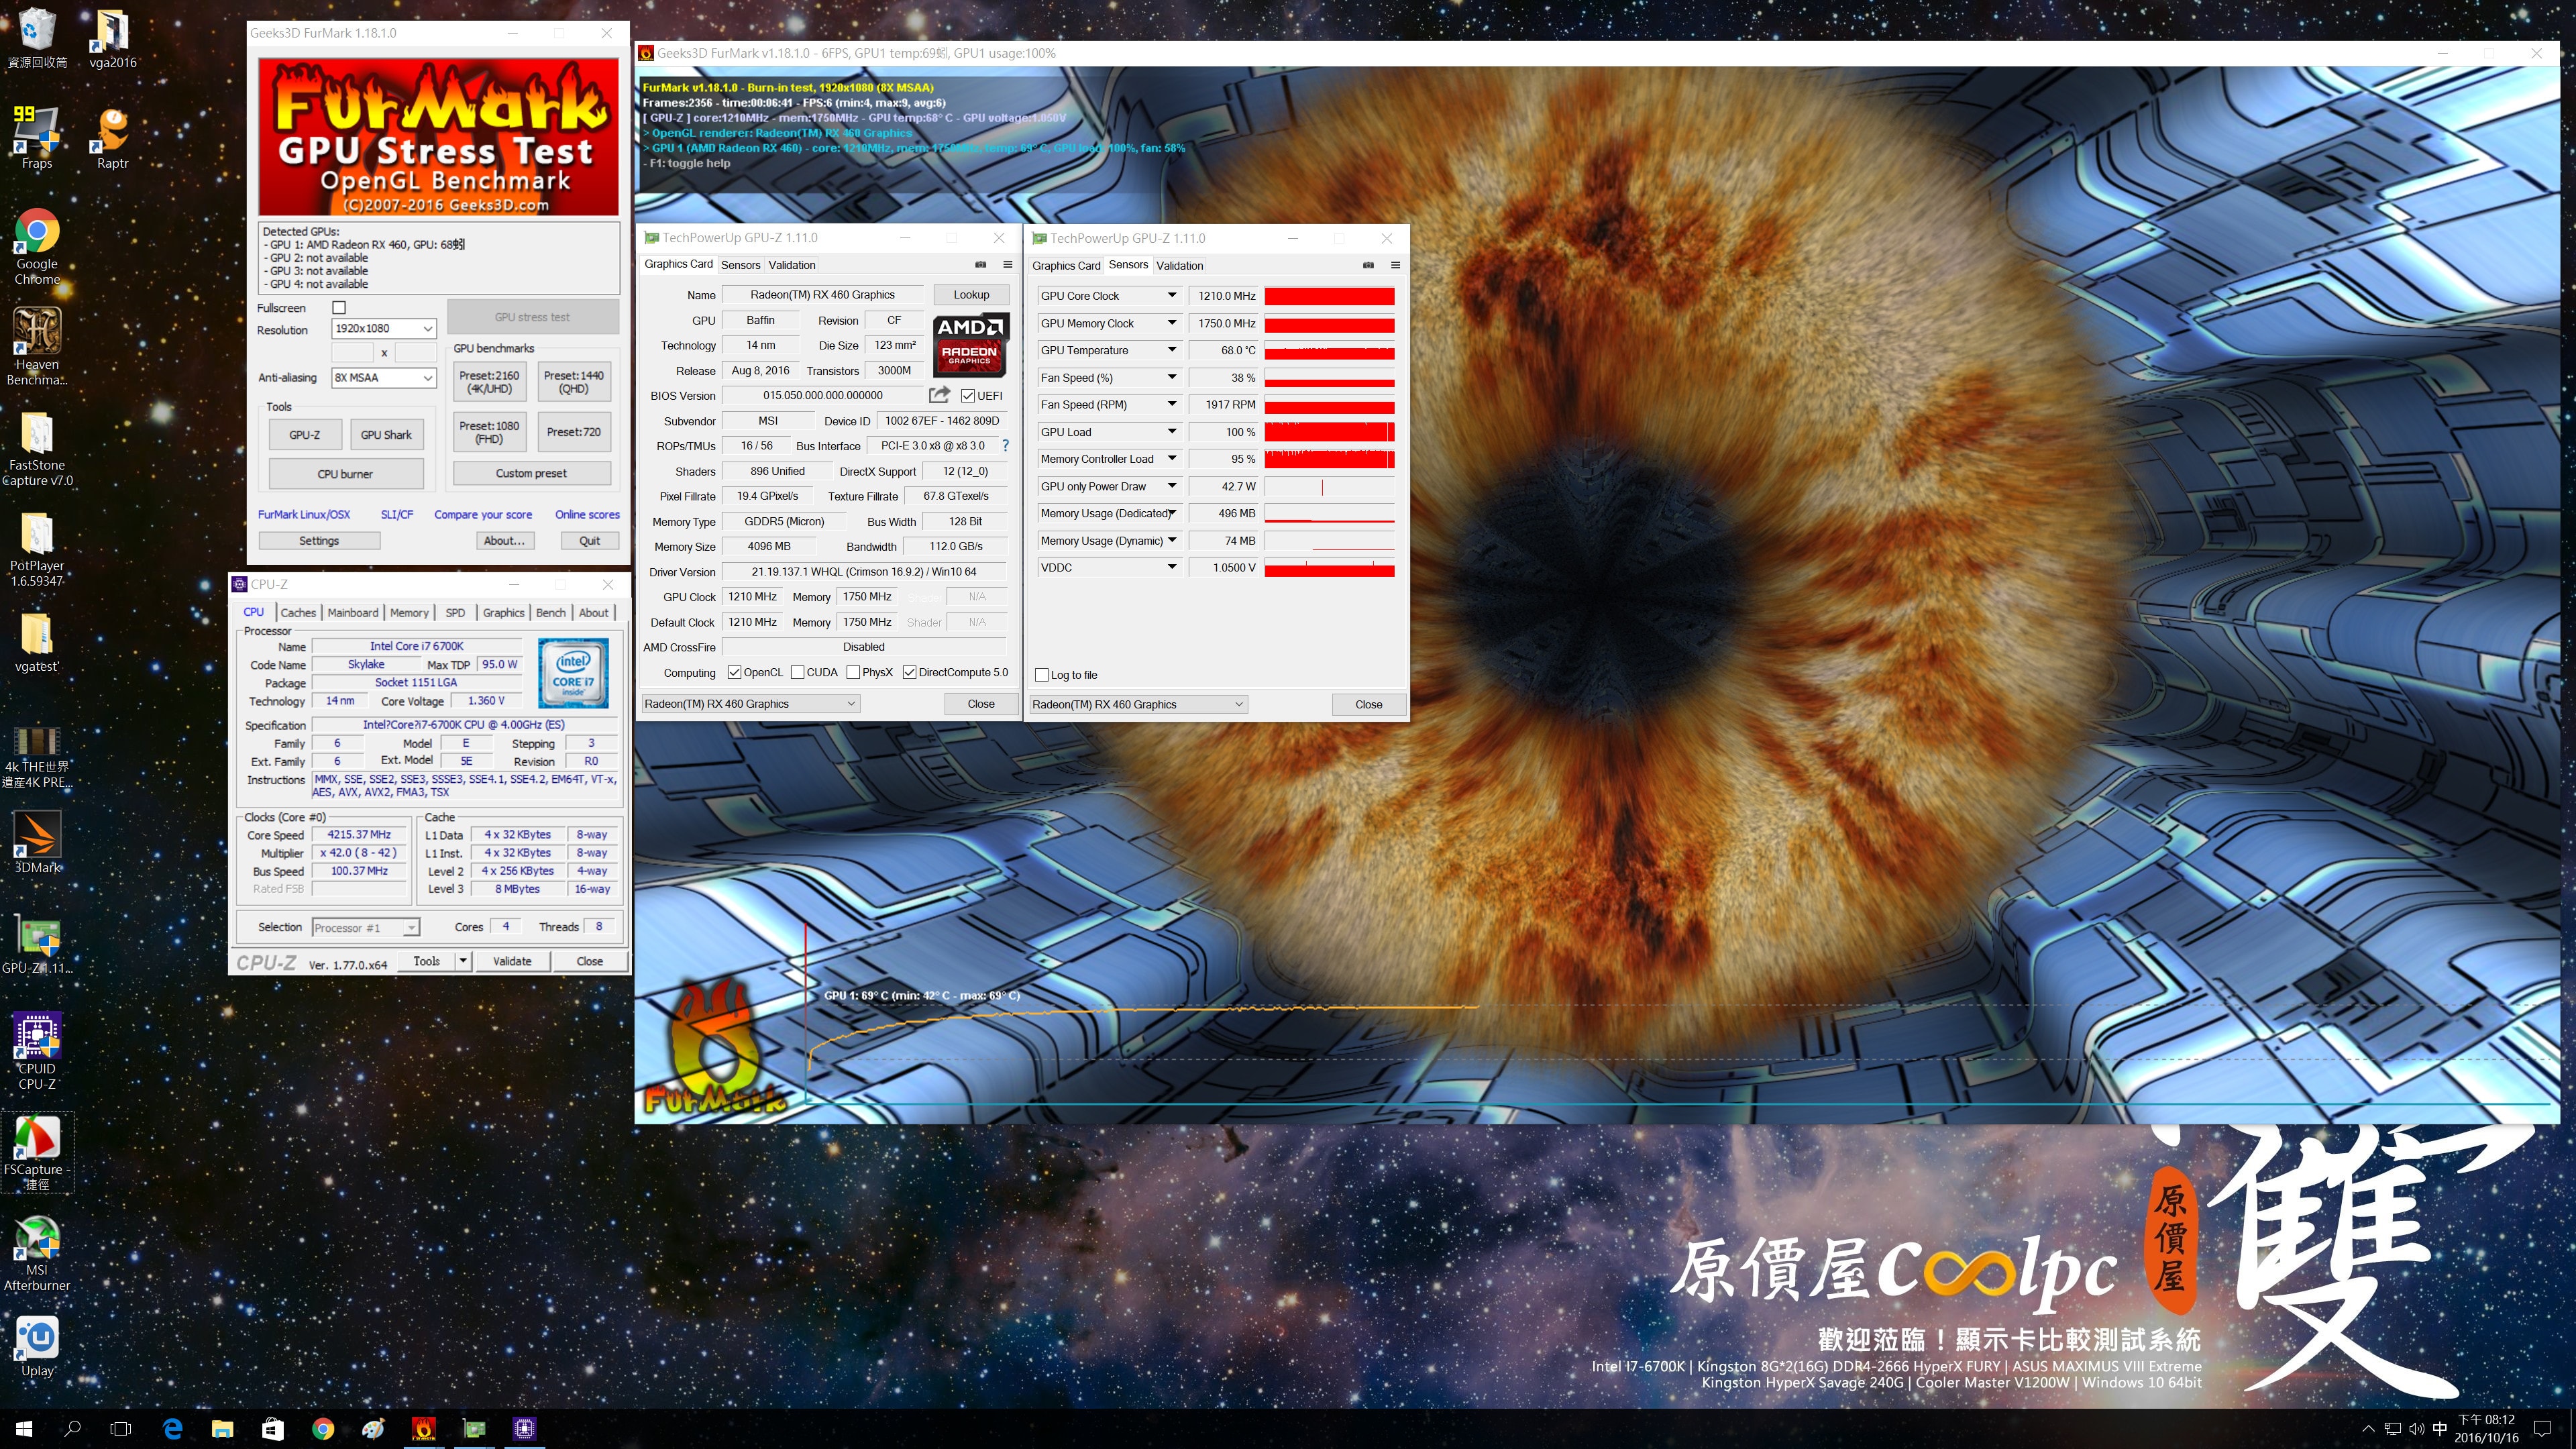Image resolution: width=2576 pixels, height=1449 pixels.
Task: Click the camera icon in GPU-Z Sensors window
Action: 1369,265
